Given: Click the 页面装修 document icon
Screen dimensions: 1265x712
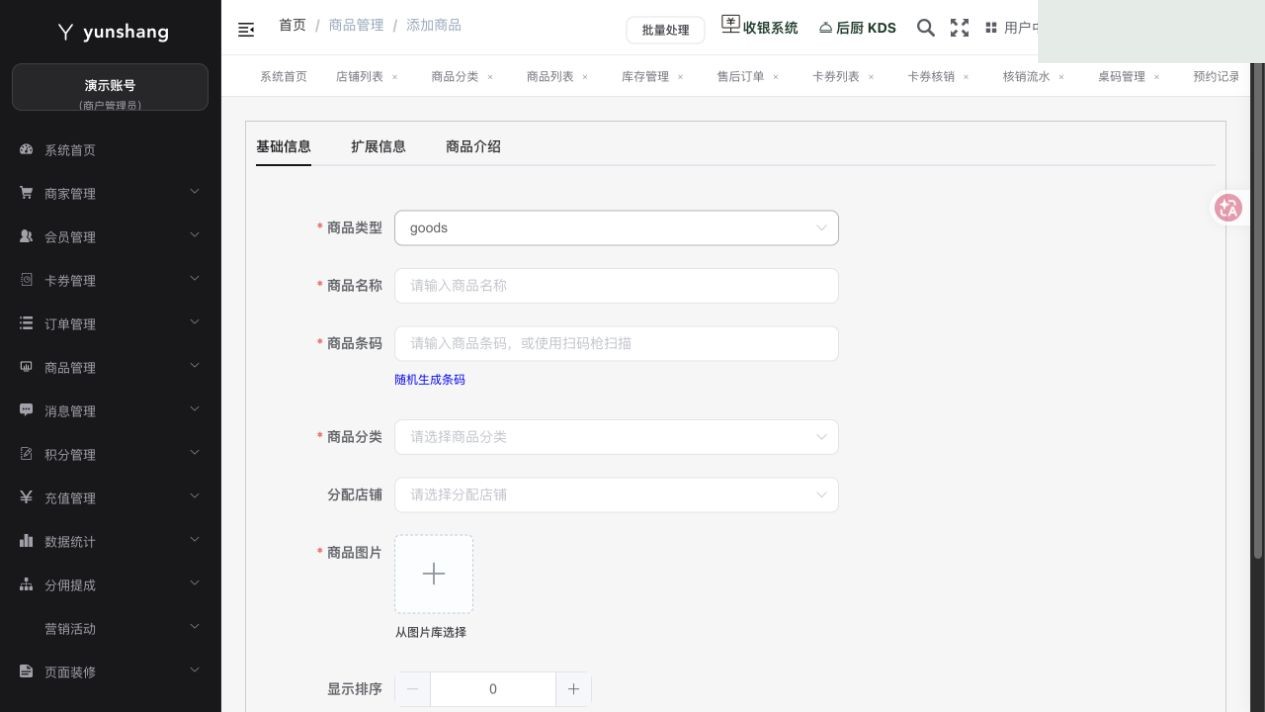Looking at the screenshot, I should 27,672.
